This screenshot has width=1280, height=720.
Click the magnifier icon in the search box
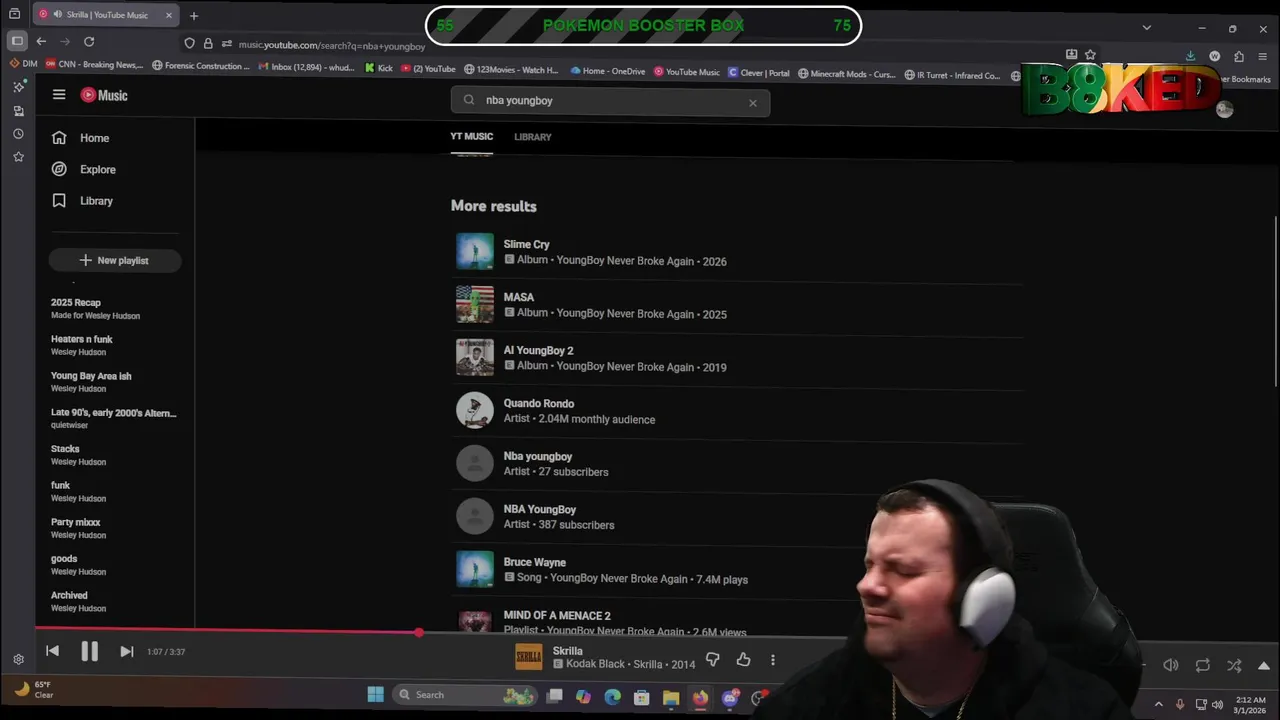coord(468,100)
